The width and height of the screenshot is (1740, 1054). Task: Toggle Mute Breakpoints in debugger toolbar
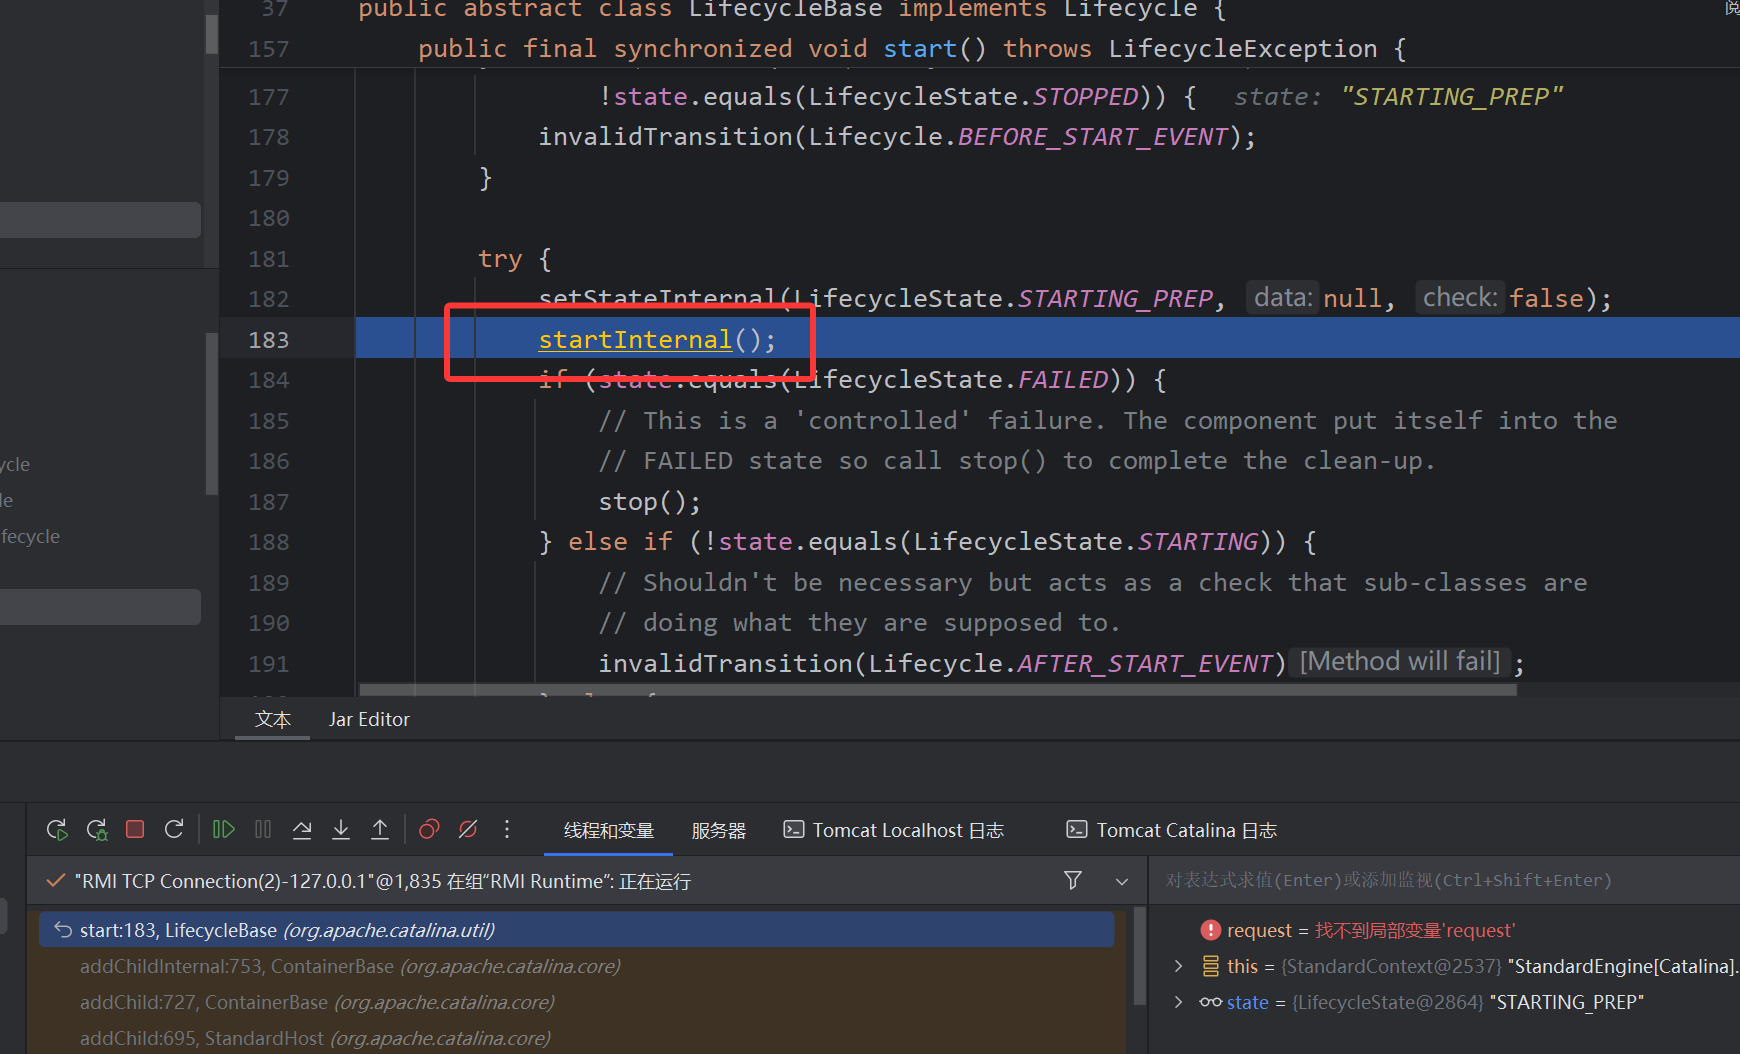click(468, 829)
